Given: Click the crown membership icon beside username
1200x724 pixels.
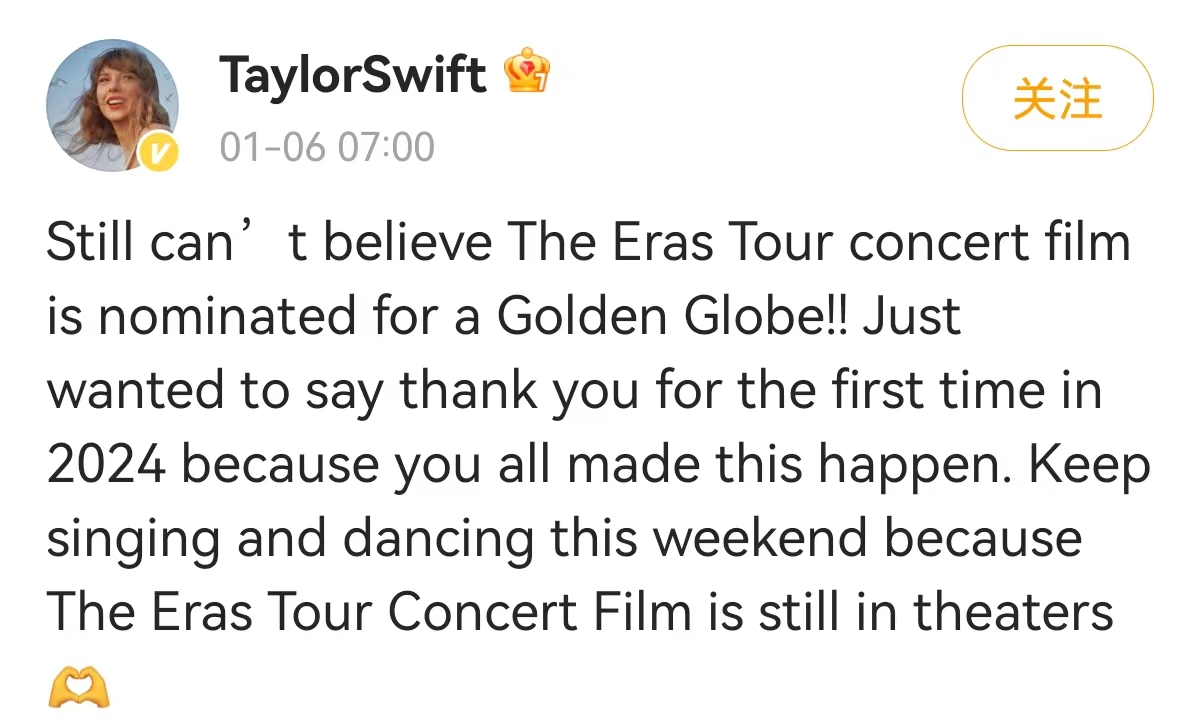Looking at the screenshot, I should click(527, 72).
